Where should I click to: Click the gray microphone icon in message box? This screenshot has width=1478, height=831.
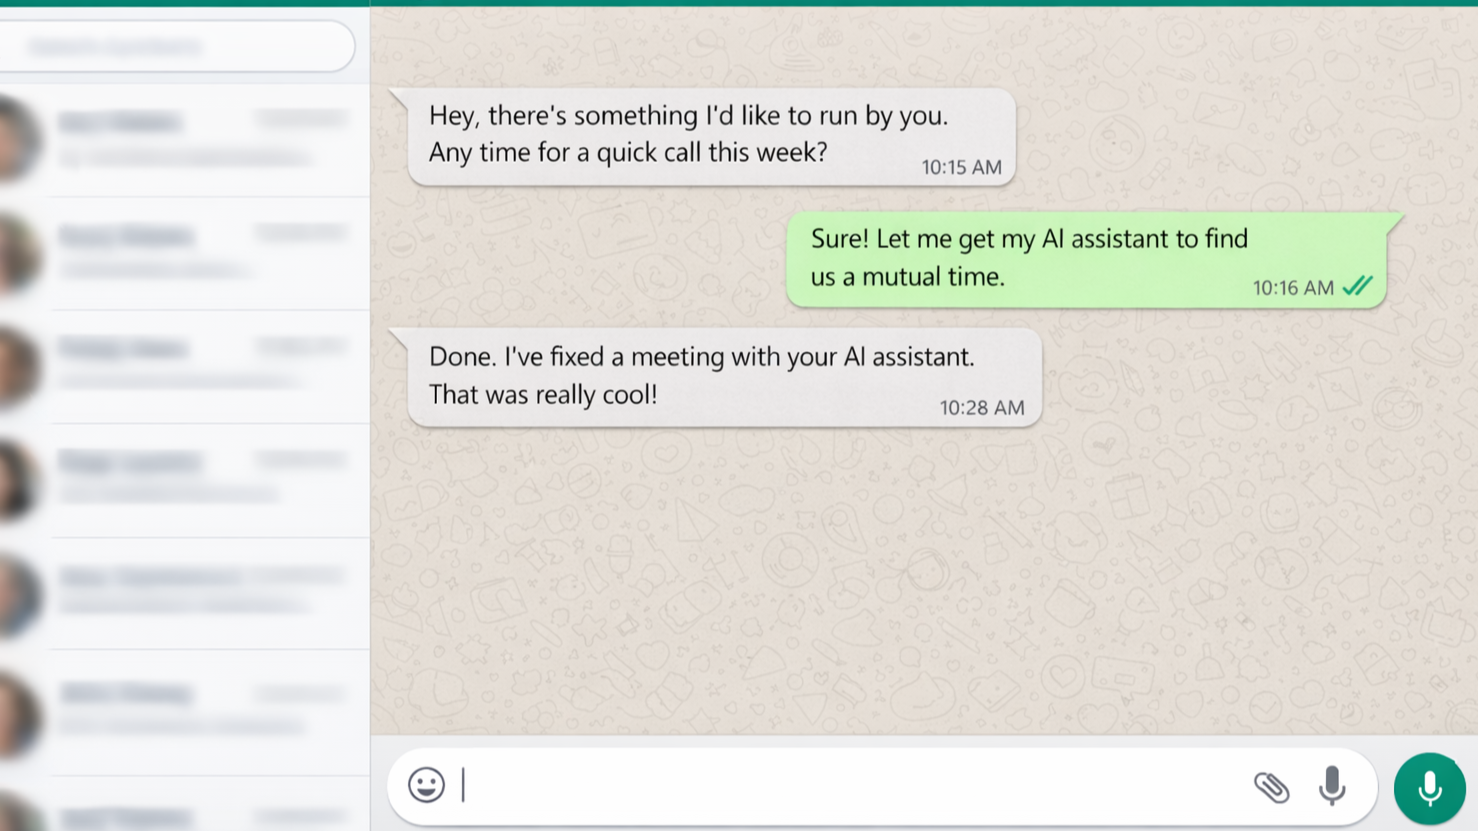click(x=1332, y=786)
